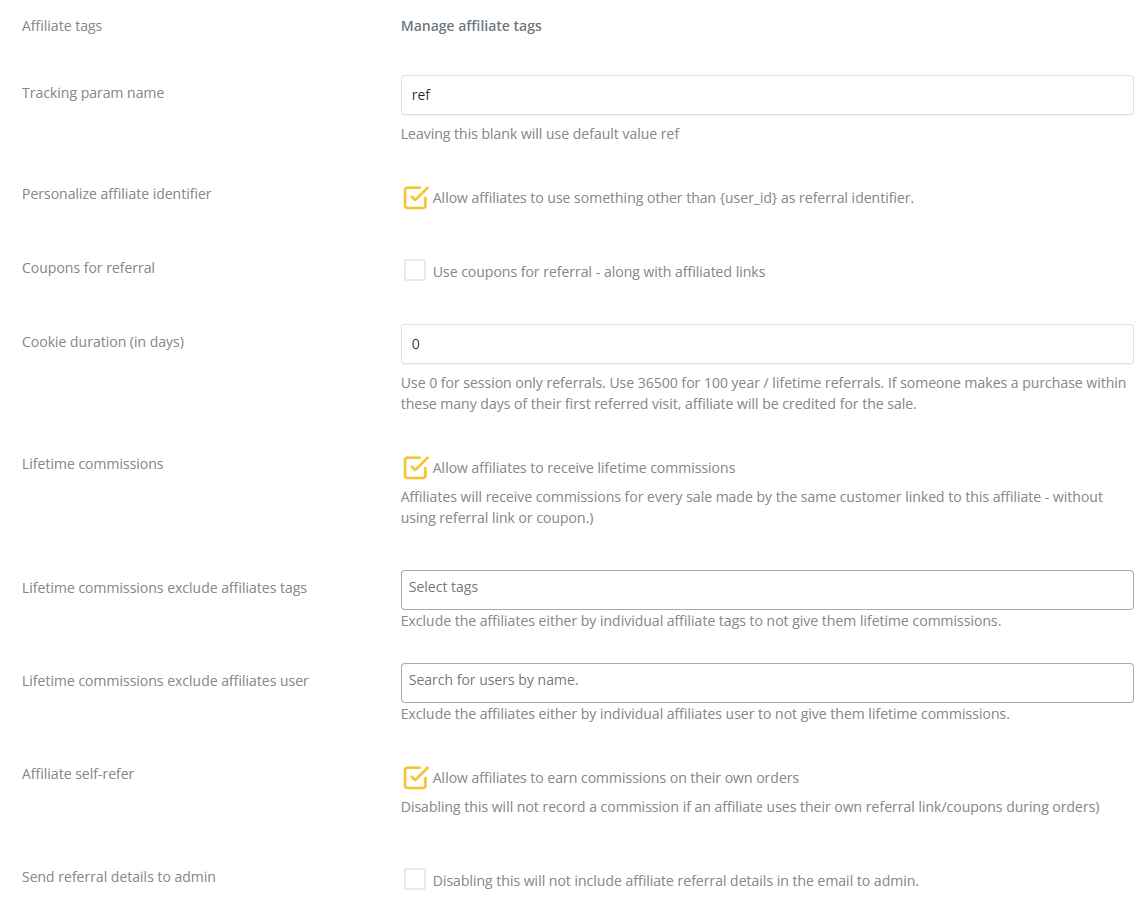Enable the Use coupons for referral checkbox

pyautogui.click(x=415, y=271)
